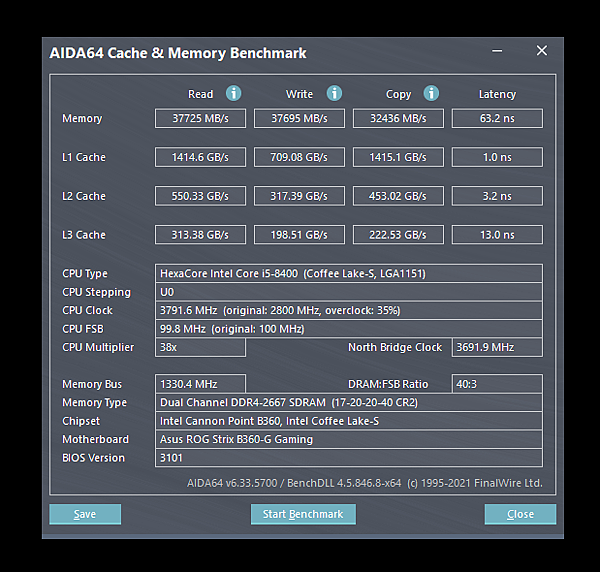
Task: Select the L3 Cache copy value 222.53 GB/s
Action: pyautogui.click(x=398, y=235)
